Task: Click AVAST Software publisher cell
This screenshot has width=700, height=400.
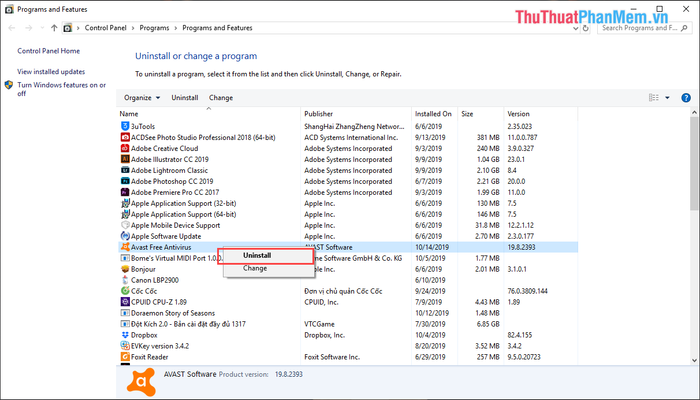Action: pos(328,247)
